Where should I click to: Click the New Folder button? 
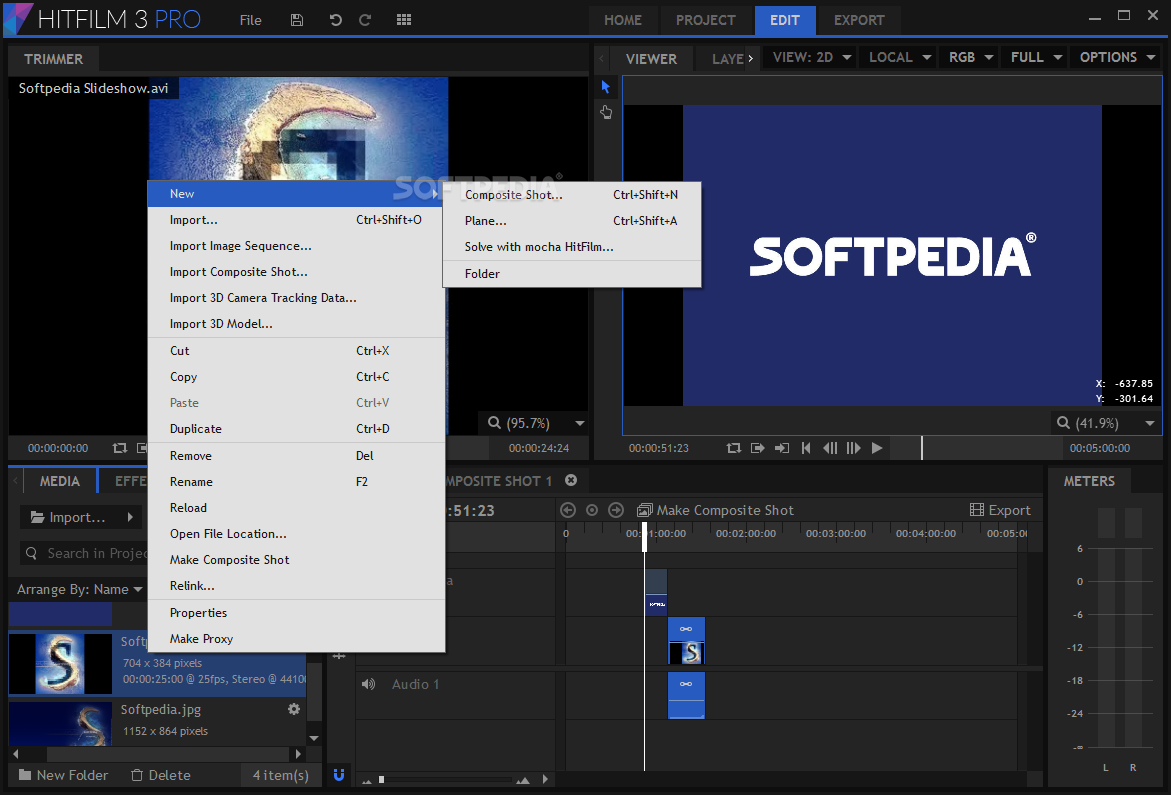(63, 775)
